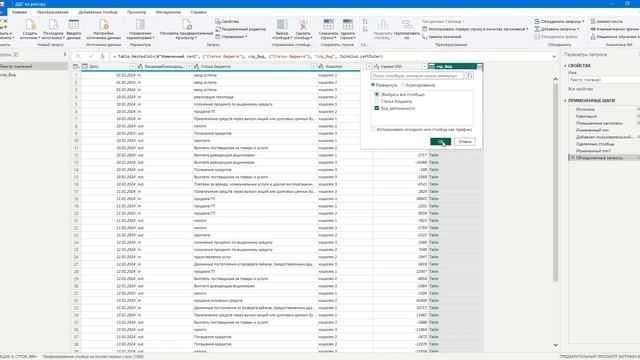Click the Замена значений command
The height and width of the screenshot is (360, 640).
point(442,37)
